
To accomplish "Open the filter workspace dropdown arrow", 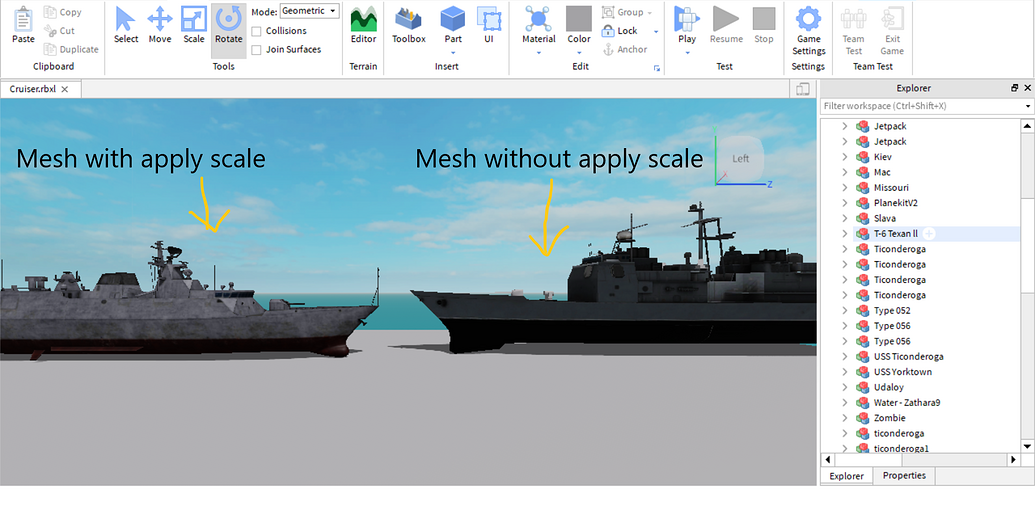I will click(x=1028, y=106).
